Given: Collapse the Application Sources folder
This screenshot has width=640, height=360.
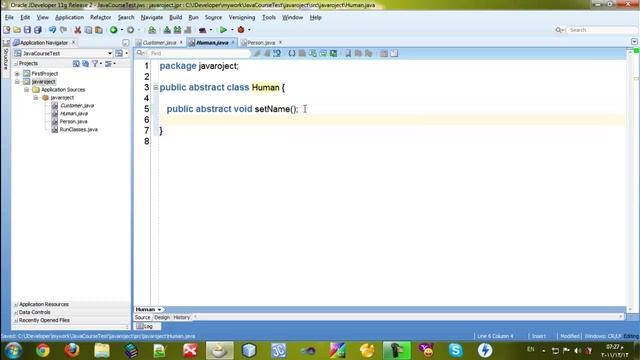Looking at the screenshot, I should [27, 90].
